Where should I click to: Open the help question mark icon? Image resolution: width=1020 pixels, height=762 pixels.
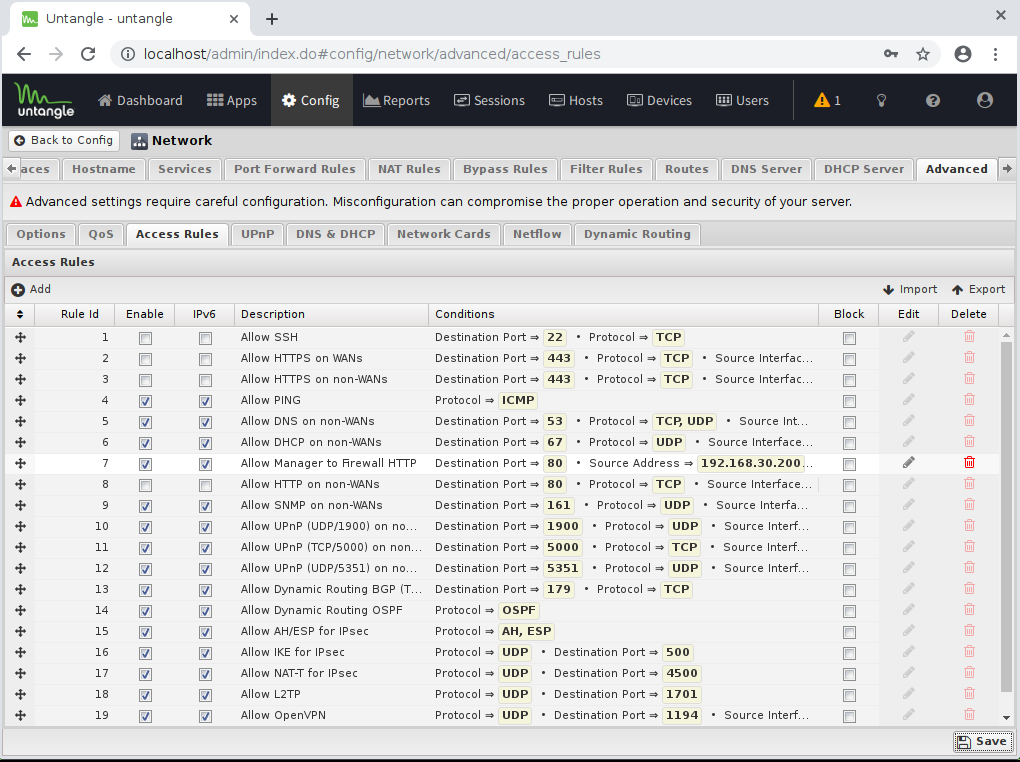933,100
